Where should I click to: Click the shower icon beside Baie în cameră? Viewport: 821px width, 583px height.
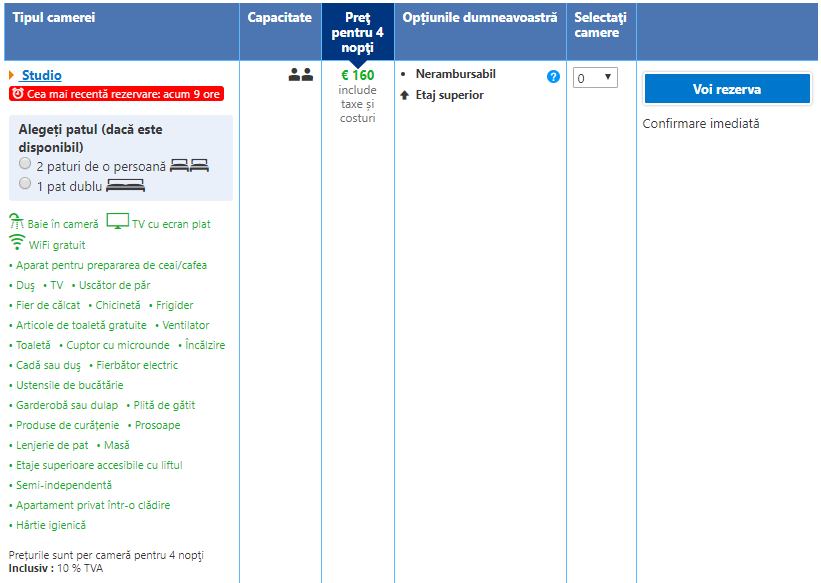tap(16, 222)
